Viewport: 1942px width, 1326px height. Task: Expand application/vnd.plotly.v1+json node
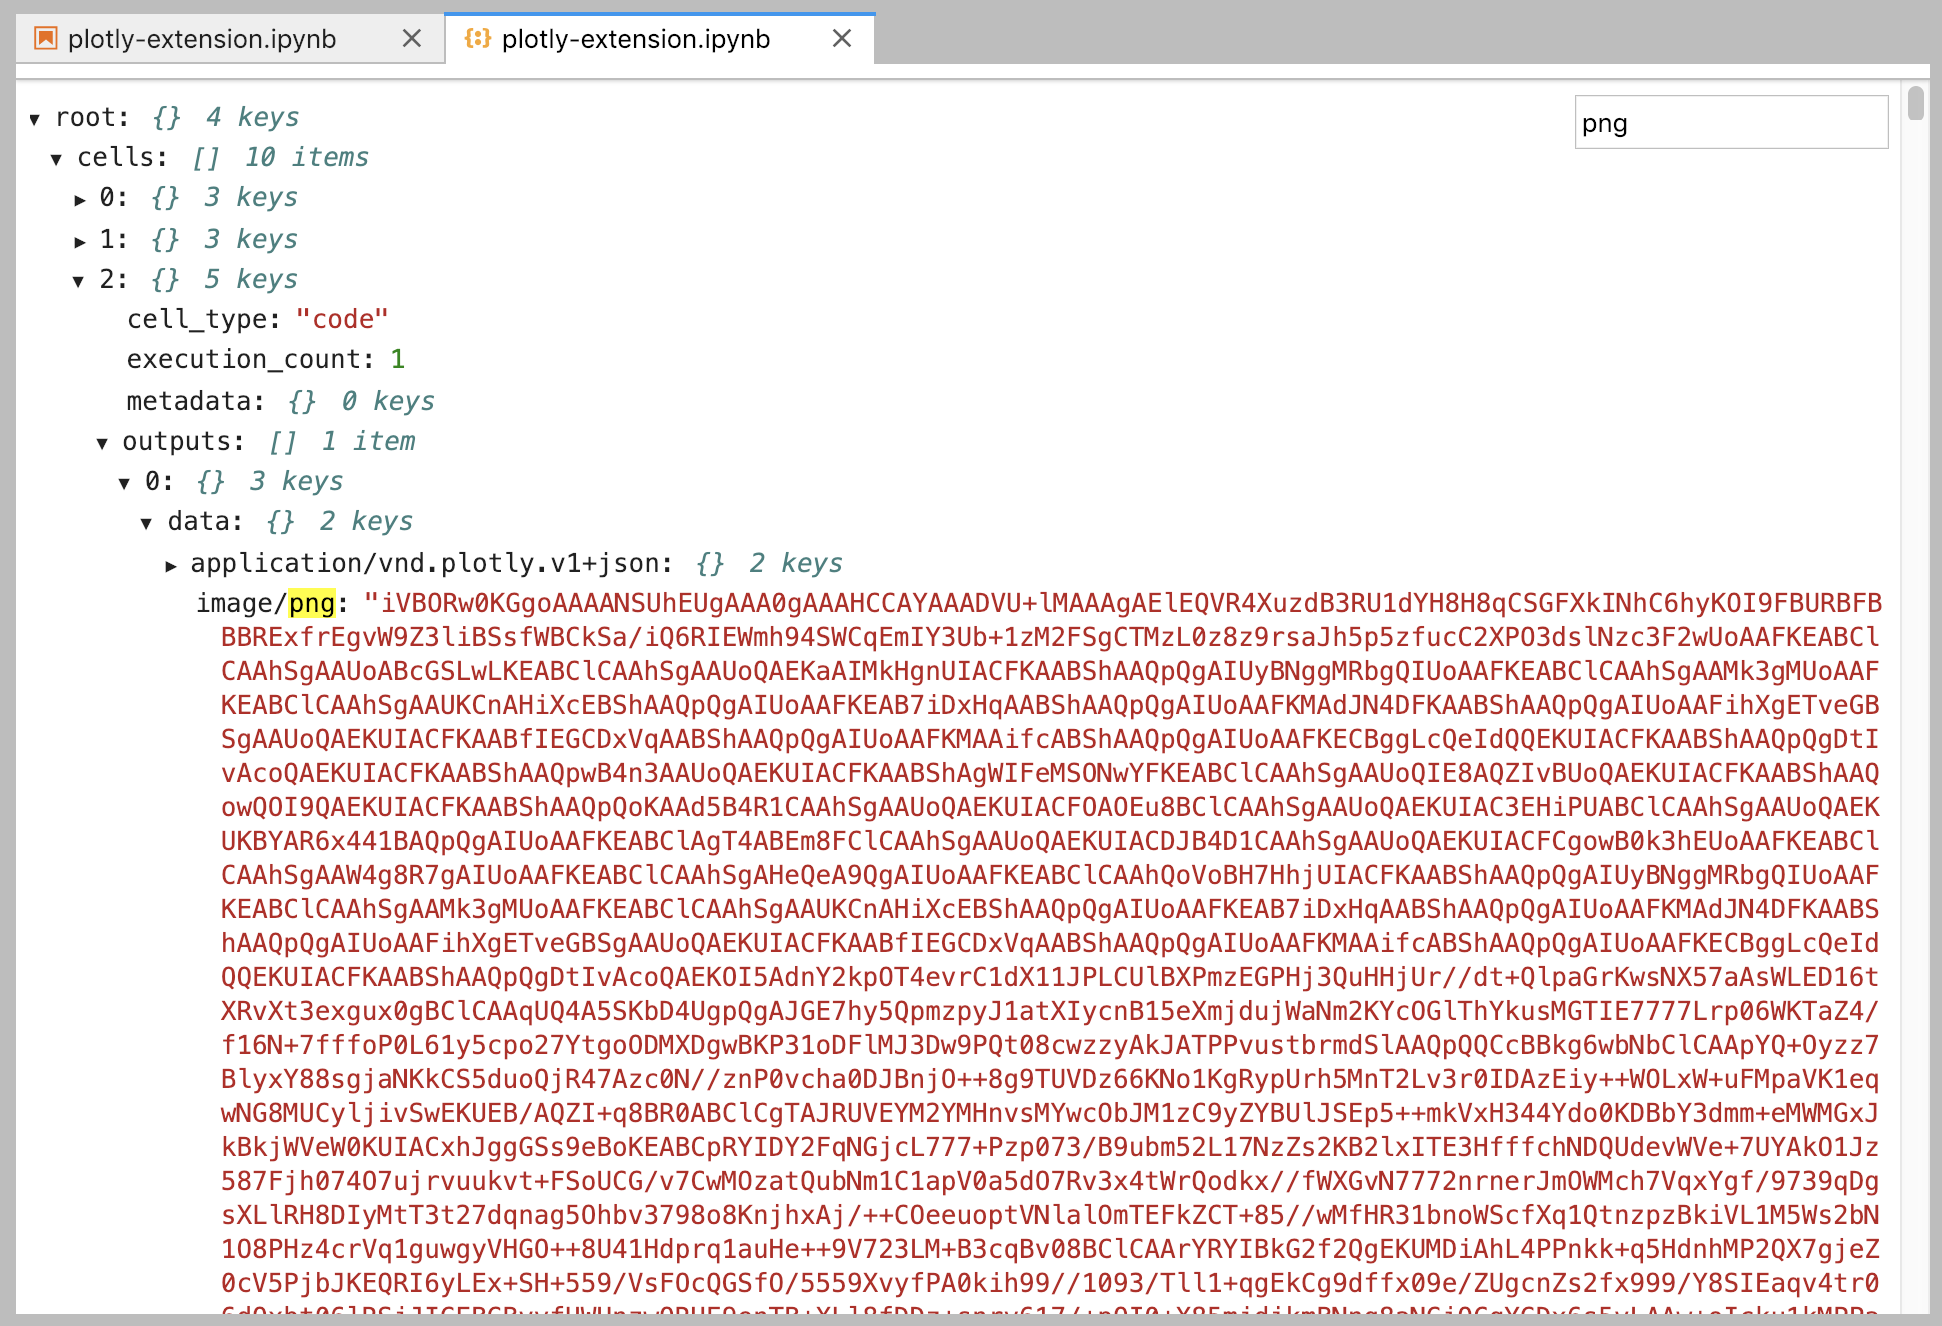click(x=171, y=566)
